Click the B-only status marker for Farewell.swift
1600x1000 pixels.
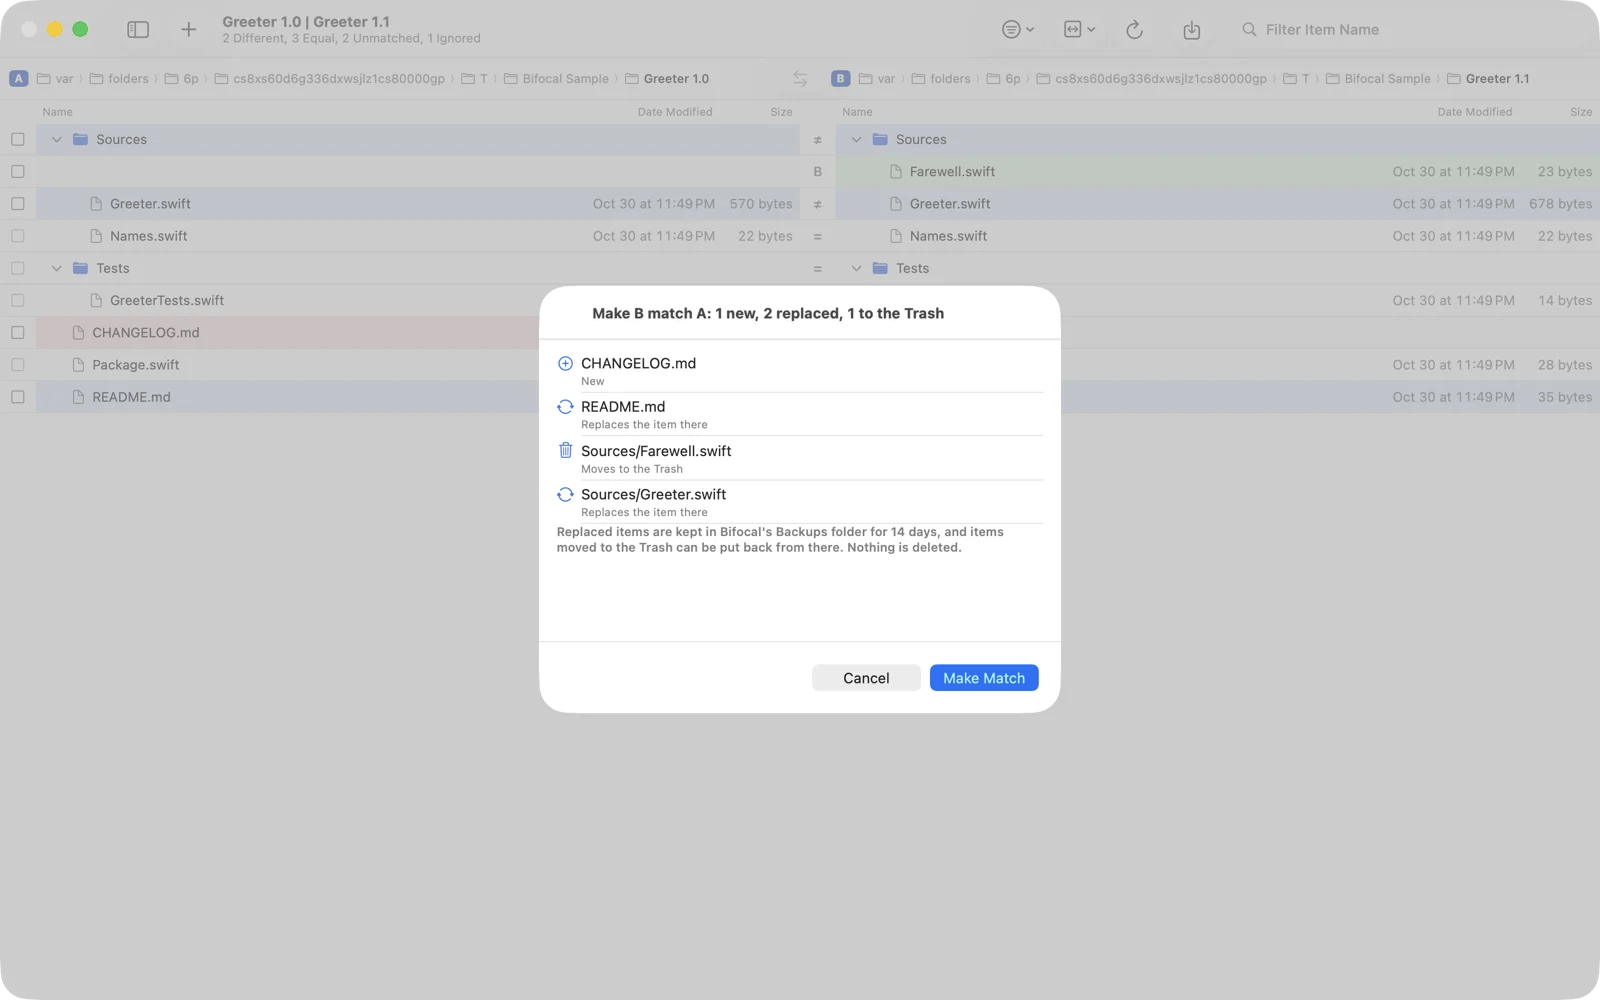coord(817,172)
